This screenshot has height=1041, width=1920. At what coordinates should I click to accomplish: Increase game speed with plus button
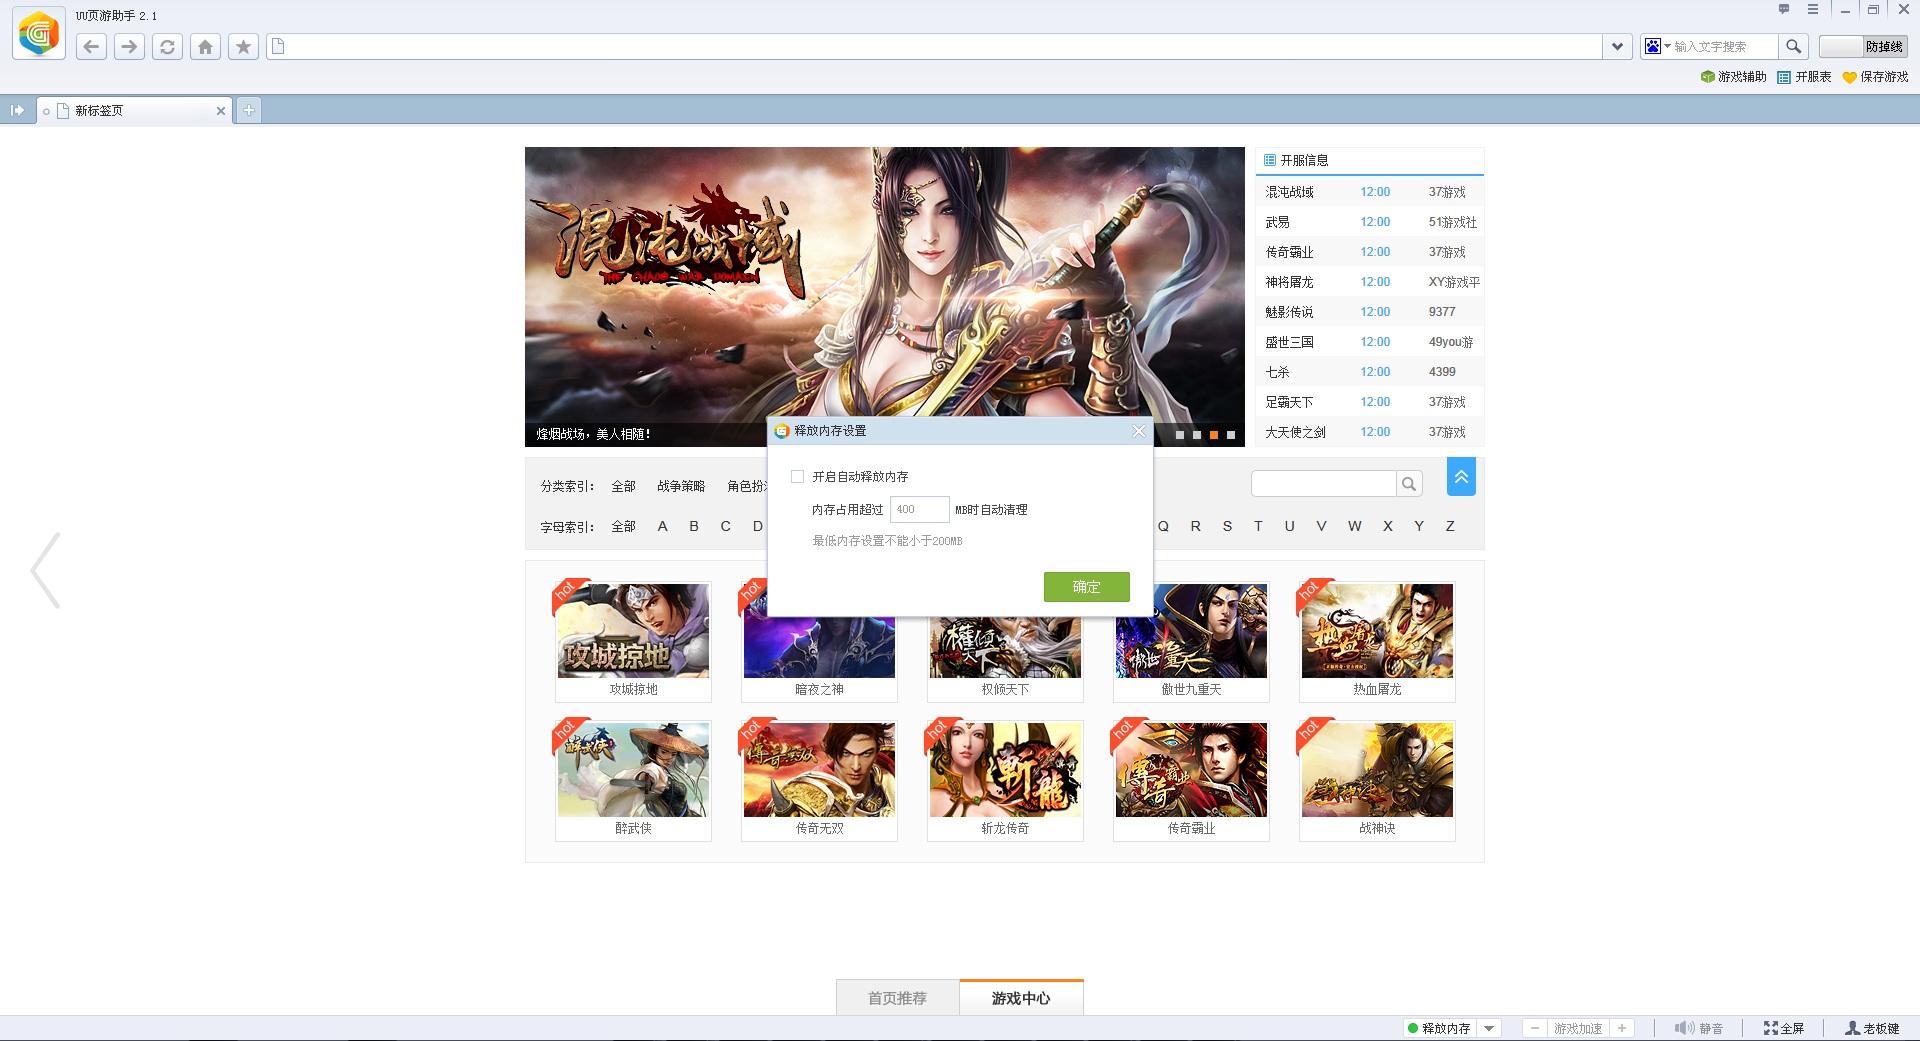(x=1622, y=1028)
